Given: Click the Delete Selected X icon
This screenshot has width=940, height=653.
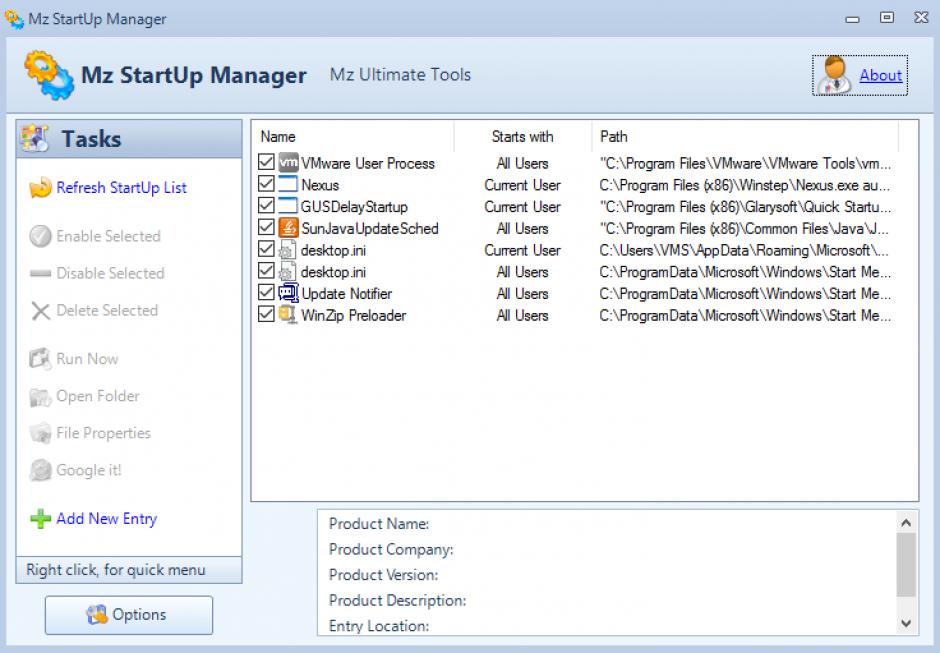Looking at the screenshot, I should coord(40,311).
